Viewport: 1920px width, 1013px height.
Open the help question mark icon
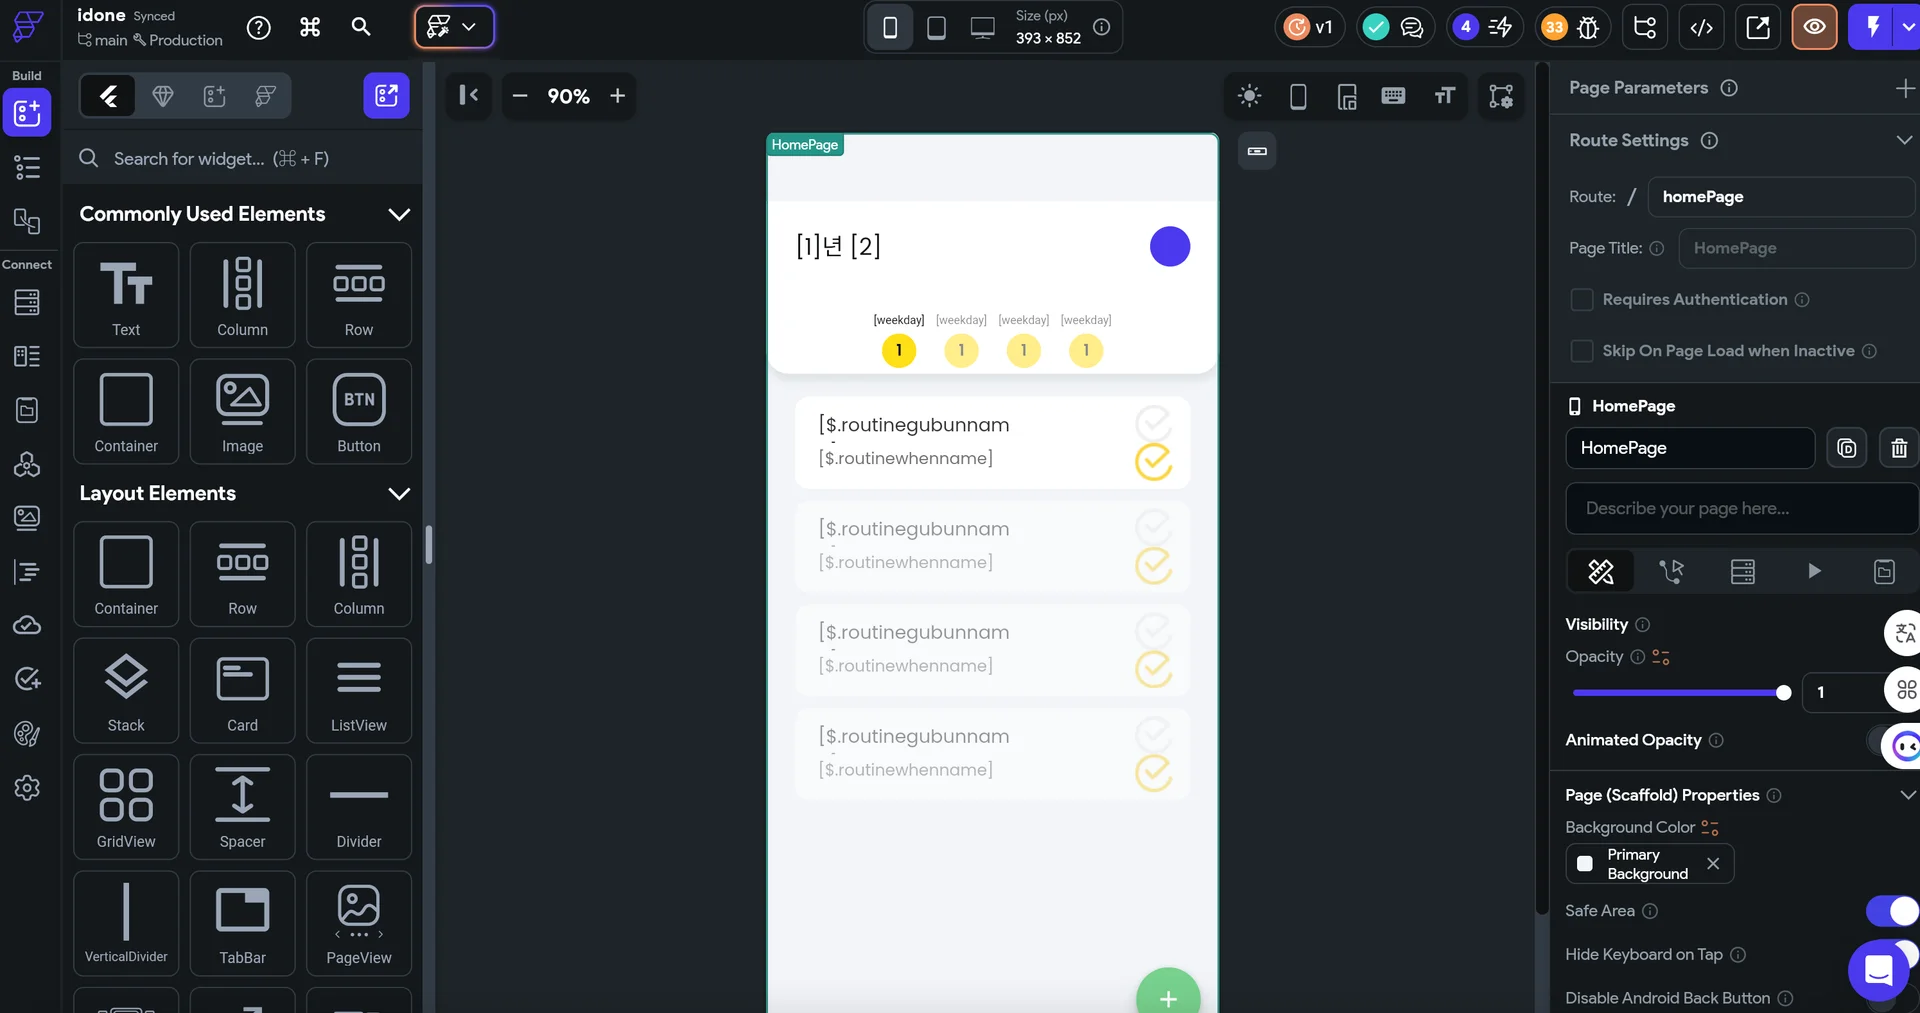259,28
